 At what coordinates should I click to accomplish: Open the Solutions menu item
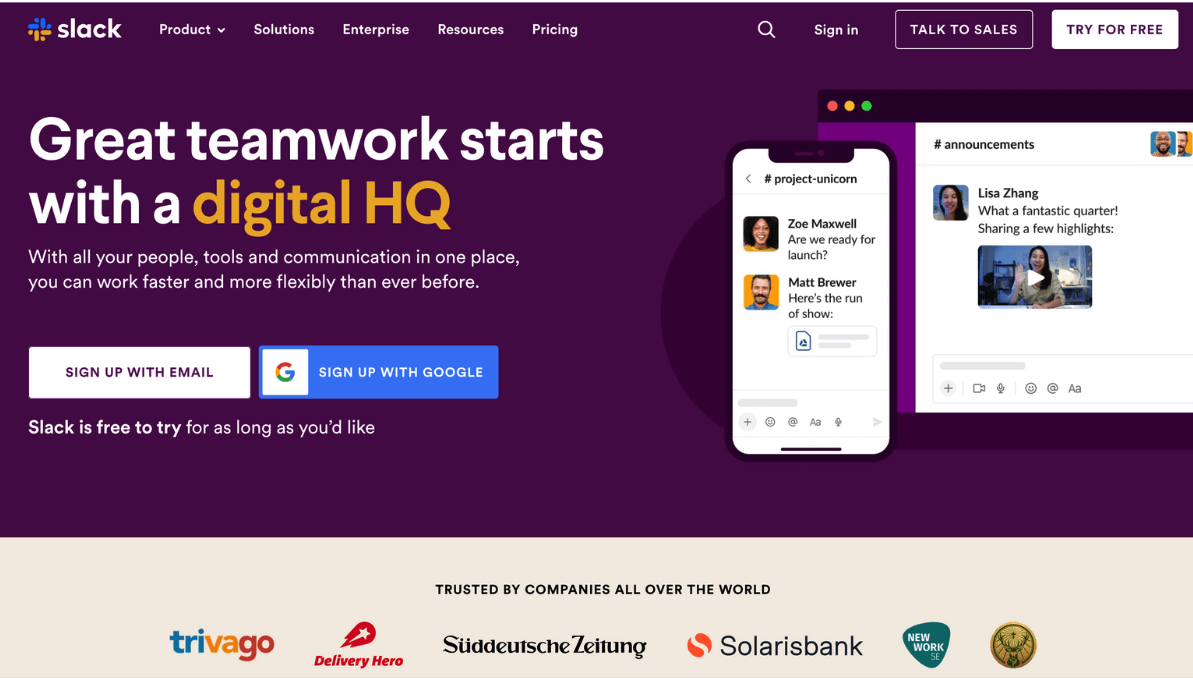[x=284, y=30]
